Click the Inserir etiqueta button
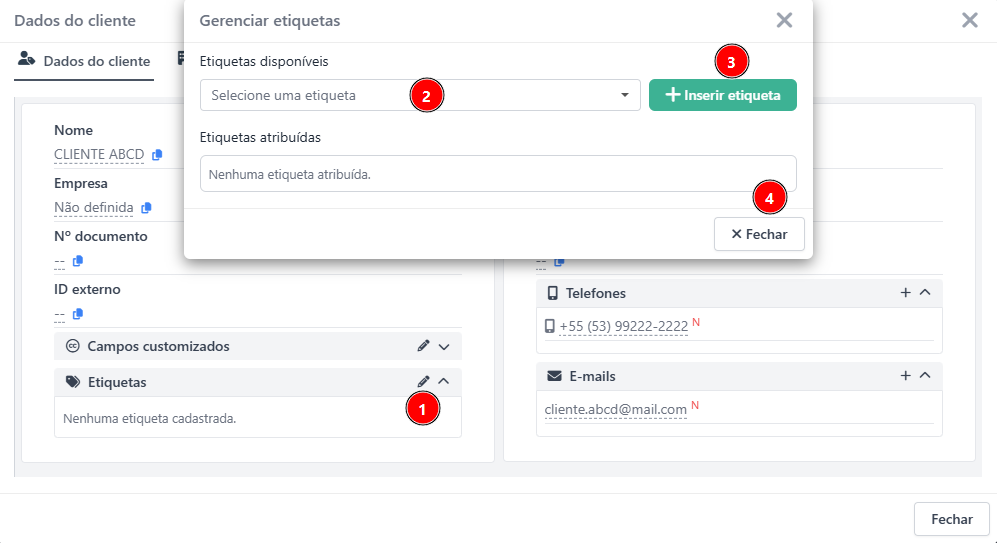 722,95
